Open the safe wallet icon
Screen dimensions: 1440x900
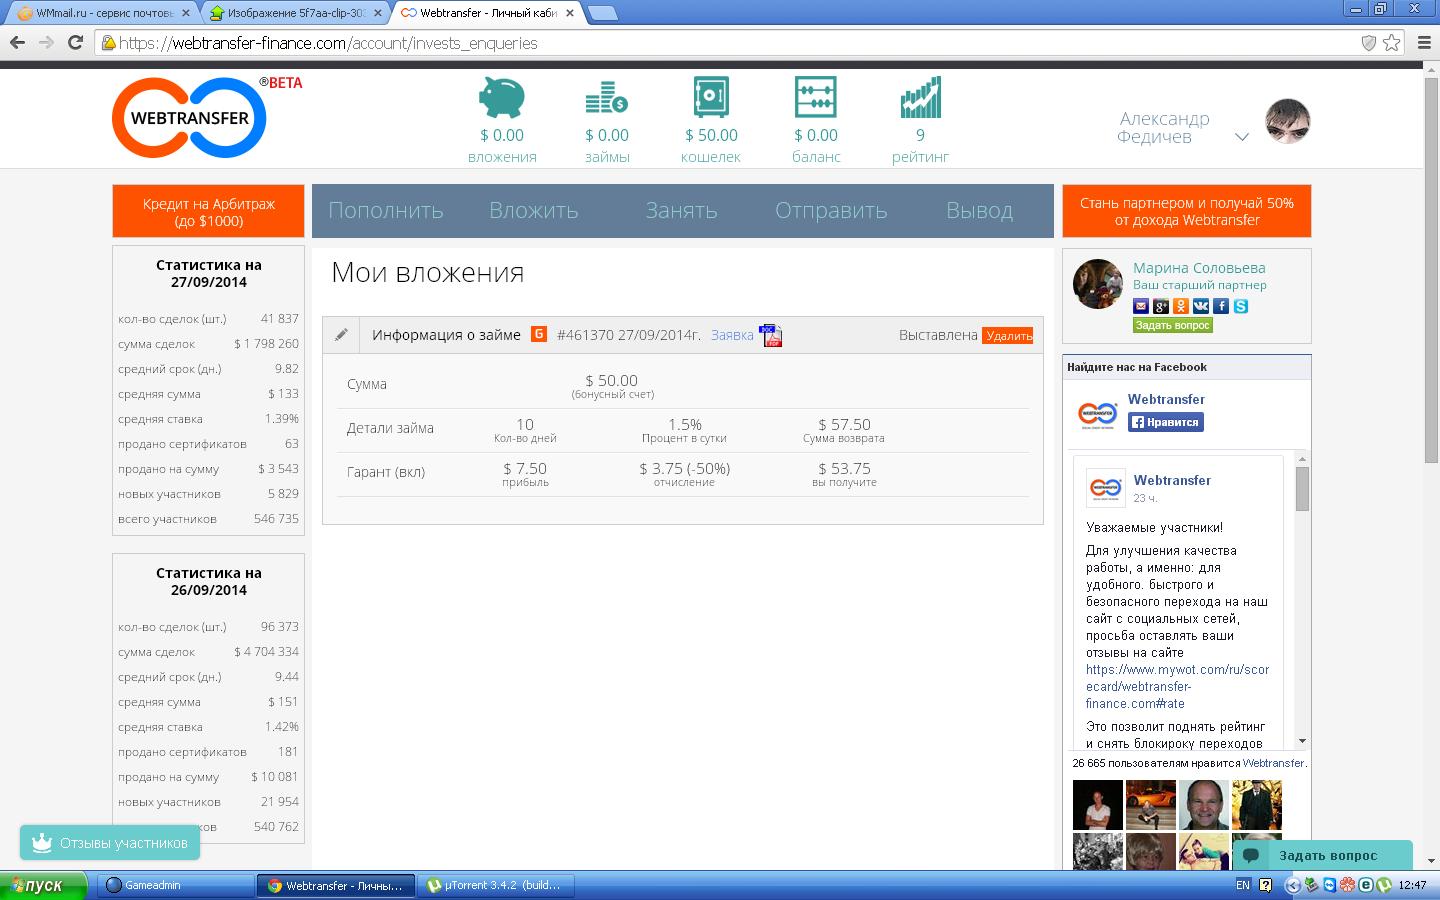click(x=711, y=98)
